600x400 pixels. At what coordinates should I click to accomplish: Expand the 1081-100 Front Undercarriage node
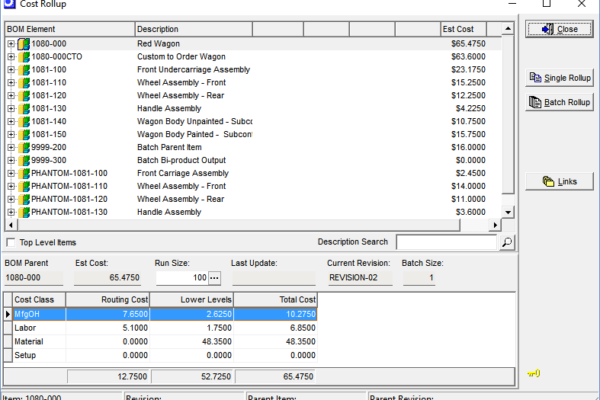pyautogui.click(x=11, y=70)
